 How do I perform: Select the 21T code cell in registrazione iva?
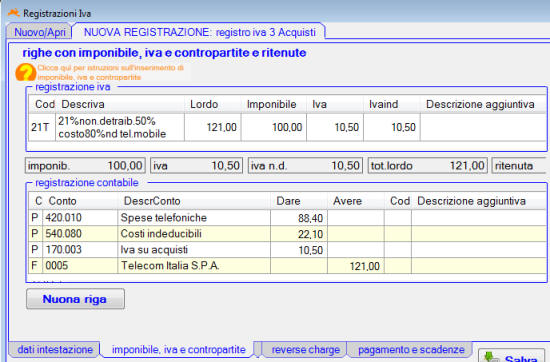[42, 127]
